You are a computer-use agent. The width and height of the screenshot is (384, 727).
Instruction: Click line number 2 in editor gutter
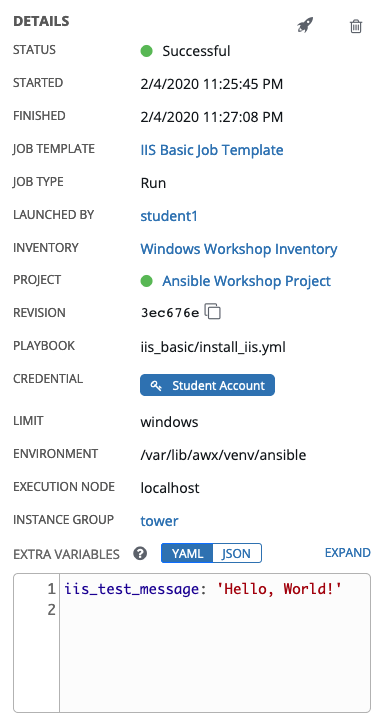[51, 610]
